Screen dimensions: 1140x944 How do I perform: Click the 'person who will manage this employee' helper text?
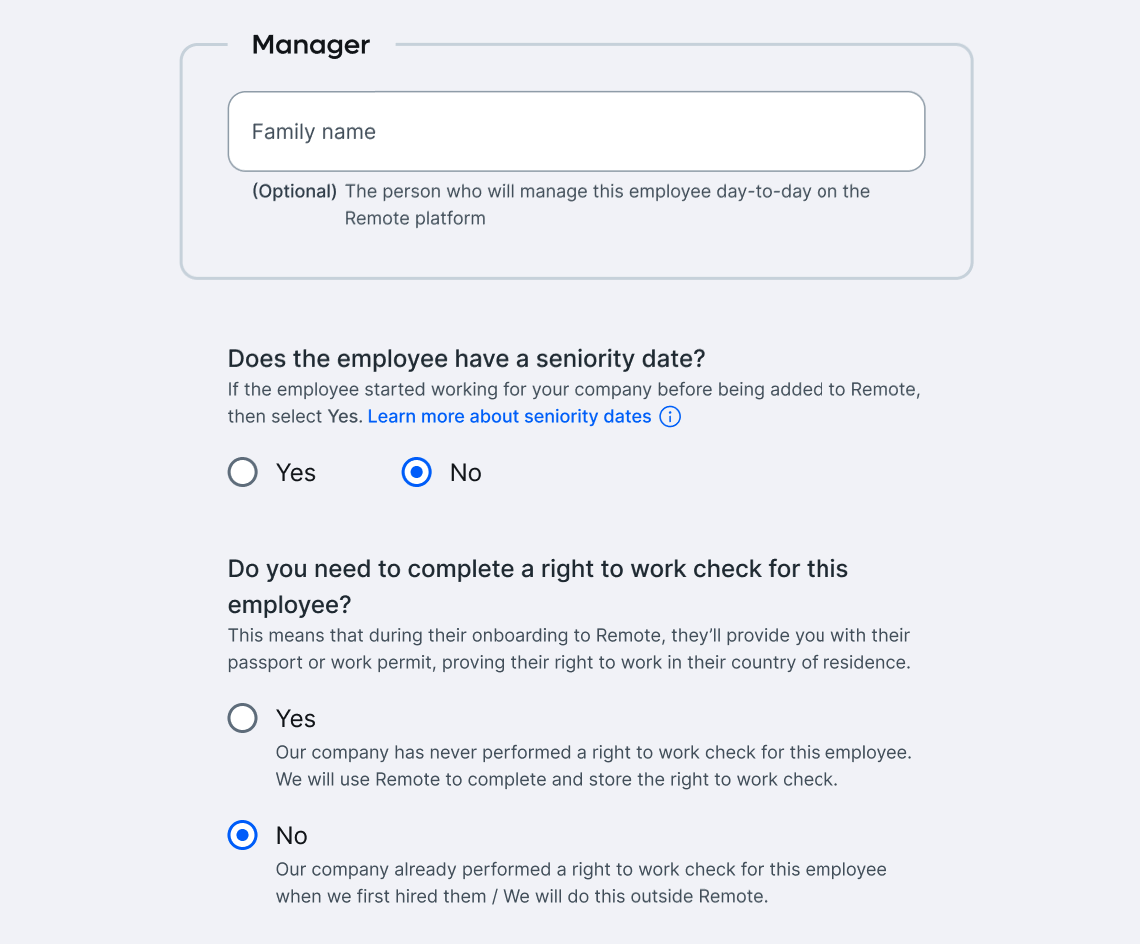[x=607, y=204]
